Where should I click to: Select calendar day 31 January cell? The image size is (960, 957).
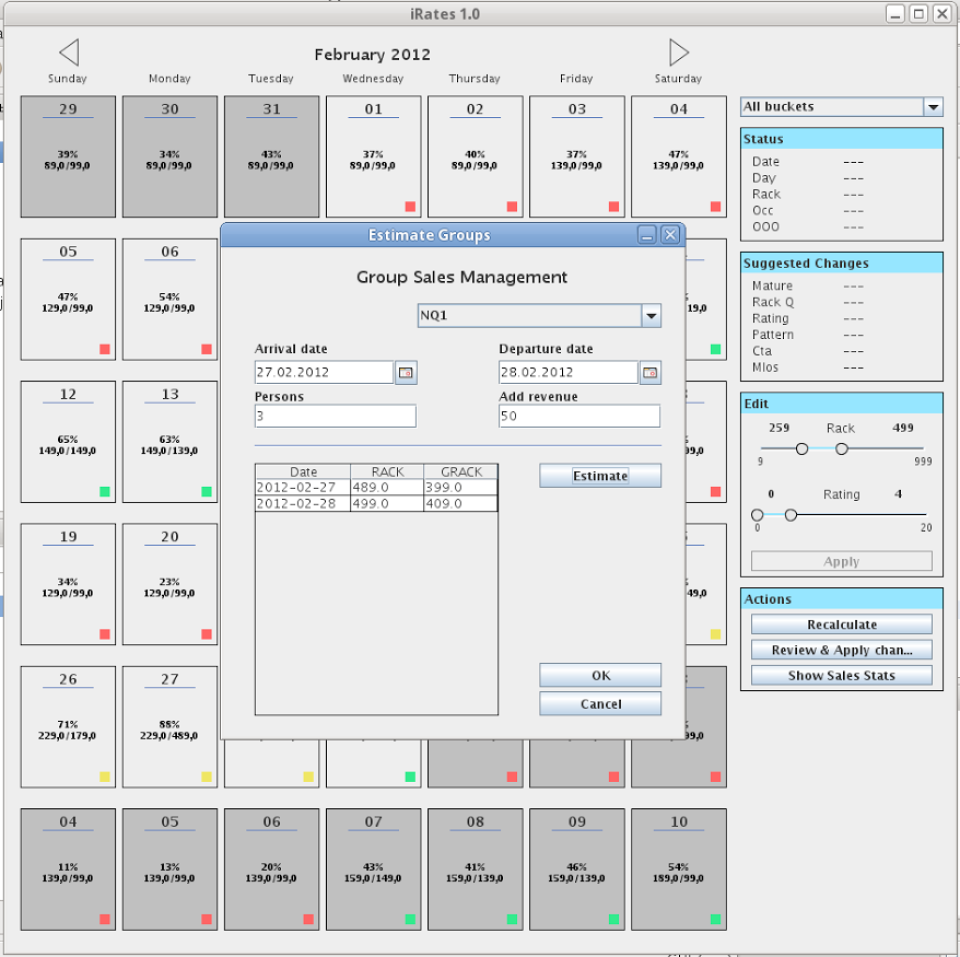click(x=271, y=157)
